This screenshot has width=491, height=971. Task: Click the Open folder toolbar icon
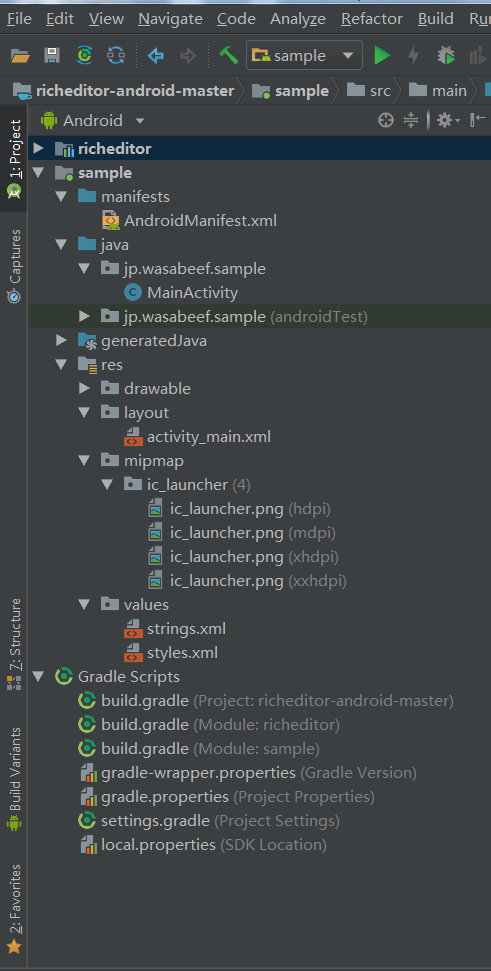(20, 56)
